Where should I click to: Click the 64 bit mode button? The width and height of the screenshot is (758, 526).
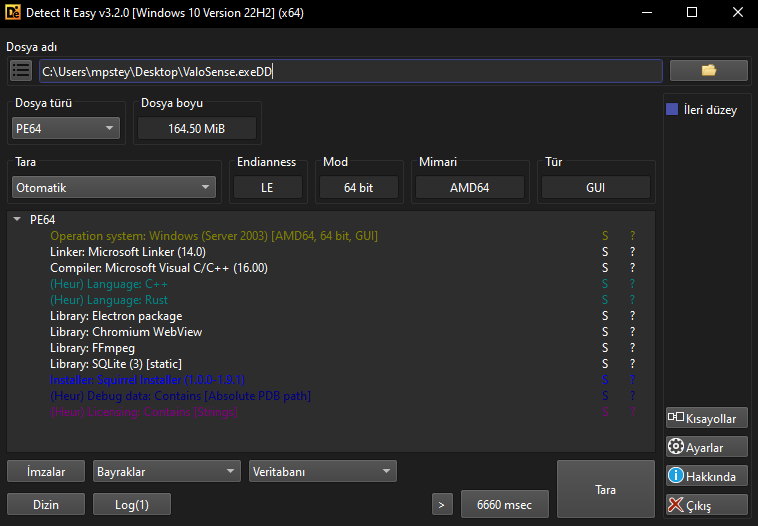[359, 188]
